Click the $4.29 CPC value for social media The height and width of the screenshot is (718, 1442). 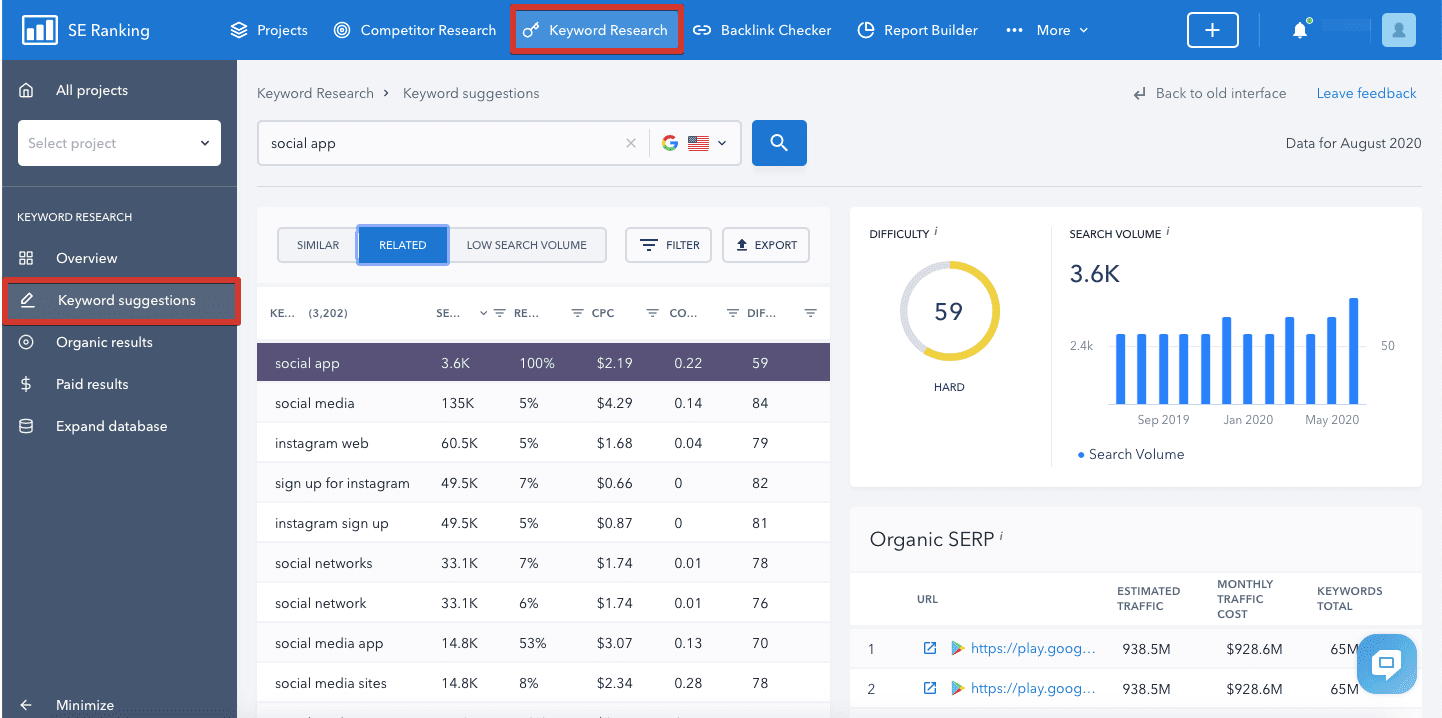point(614,403)
